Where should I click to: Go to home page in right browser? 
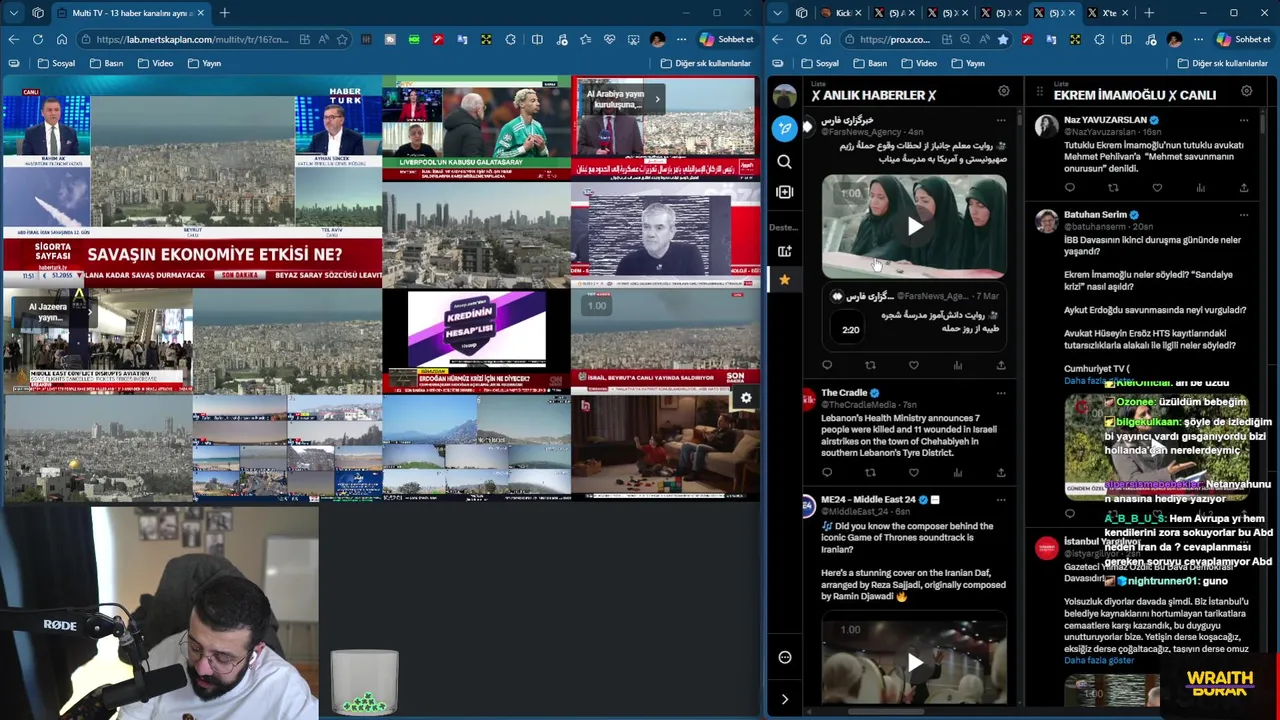tap(825, 39)
